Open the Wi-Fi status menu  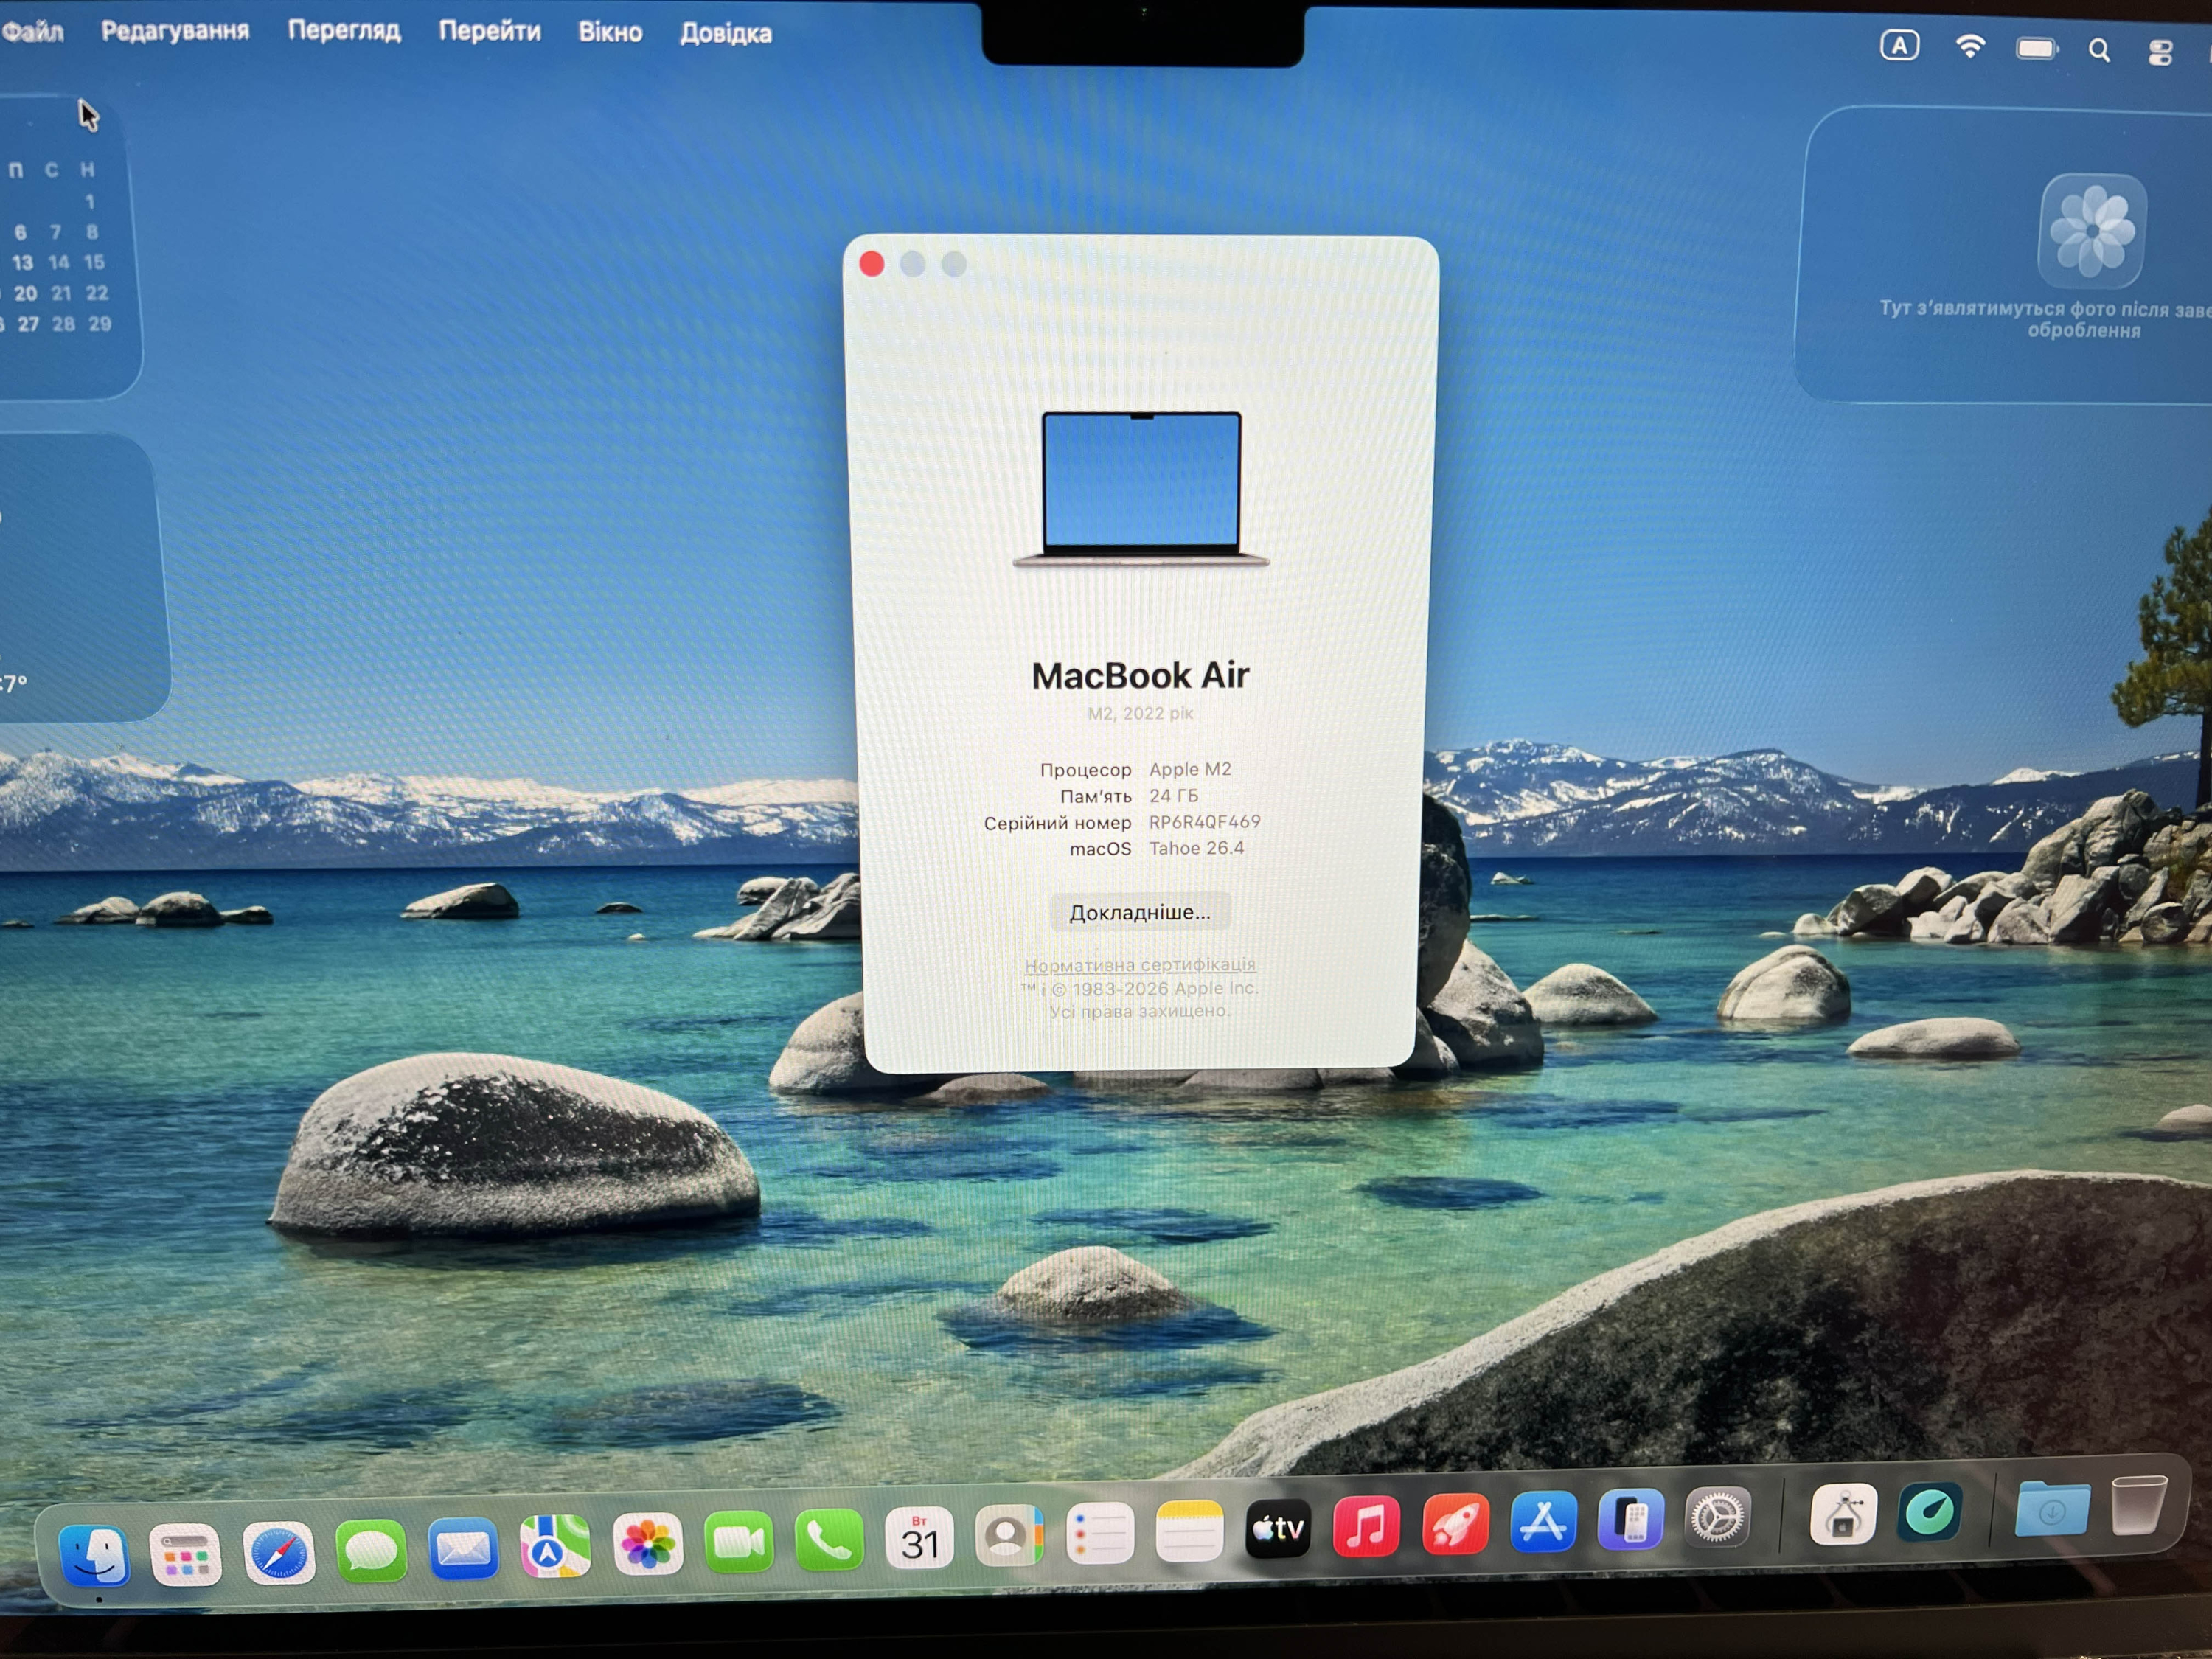pos(1970,47)
